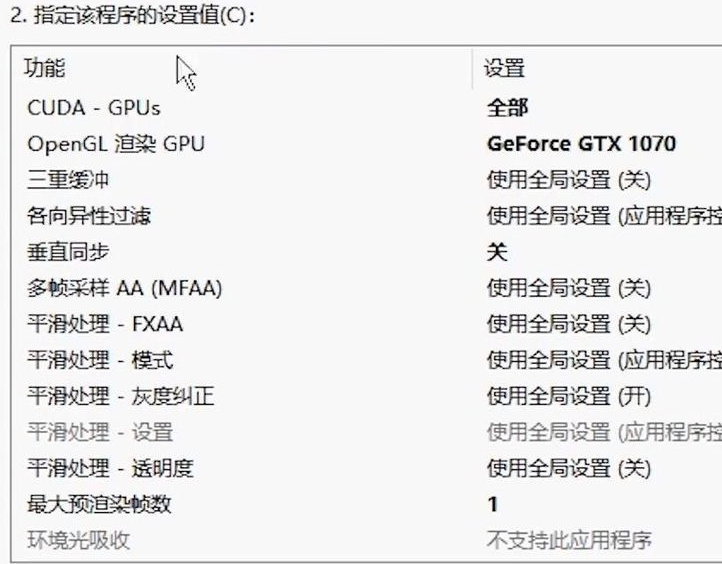Viewport: 722px width, 564px height.
Task: Select the 三重缓冲 feature
Action: pyautogui.click(x=68, y=180)
